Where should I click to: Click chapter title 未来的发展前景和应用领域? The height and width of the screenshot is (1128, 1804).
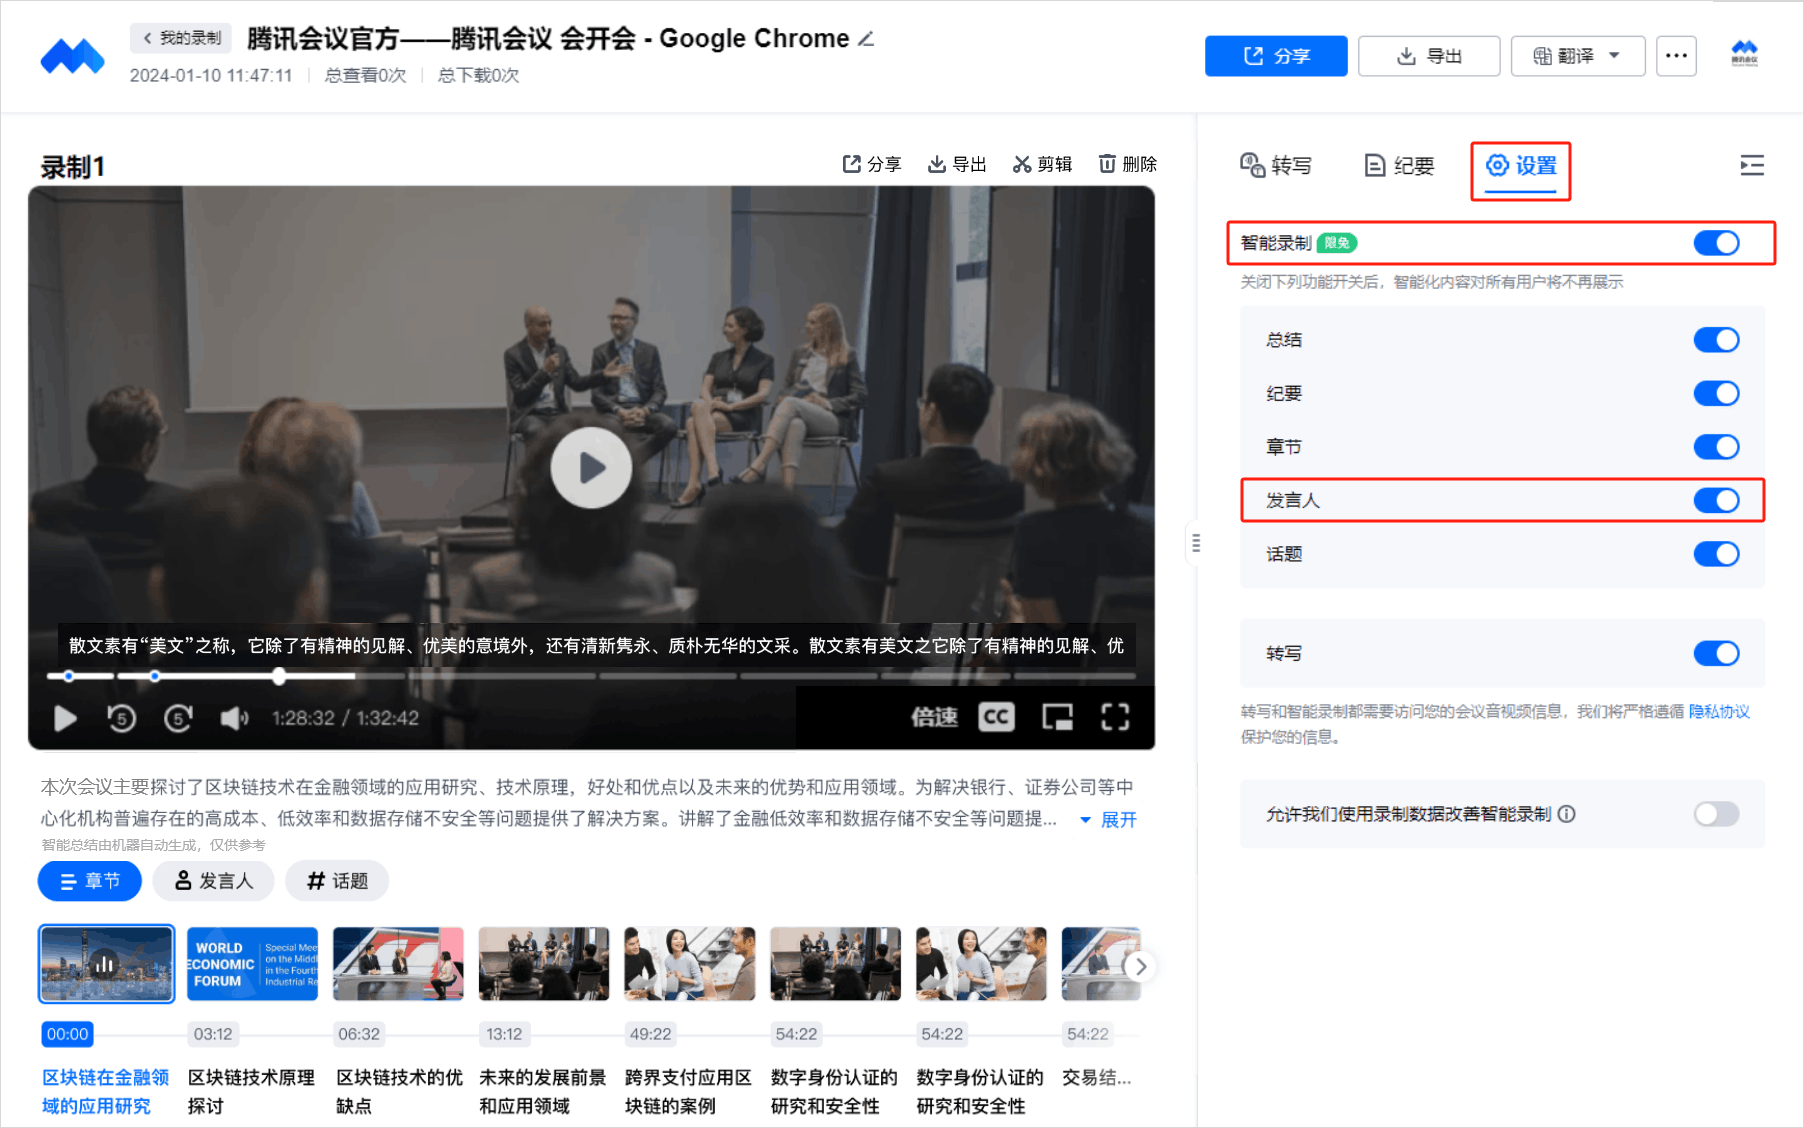coord(543,1092)
